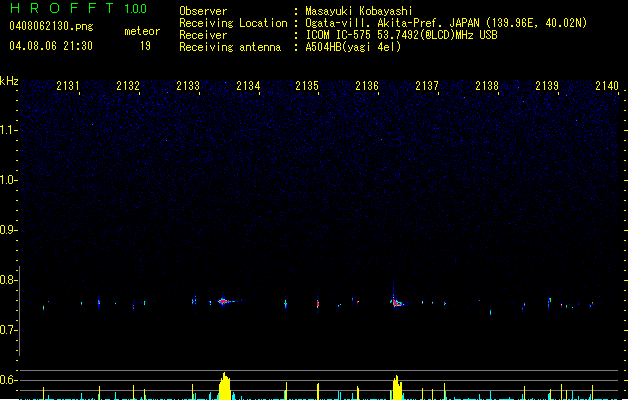Click the 0.6 kHz frequency label
The height and width of the screenshot is (400, 629).
coord(9,380)
